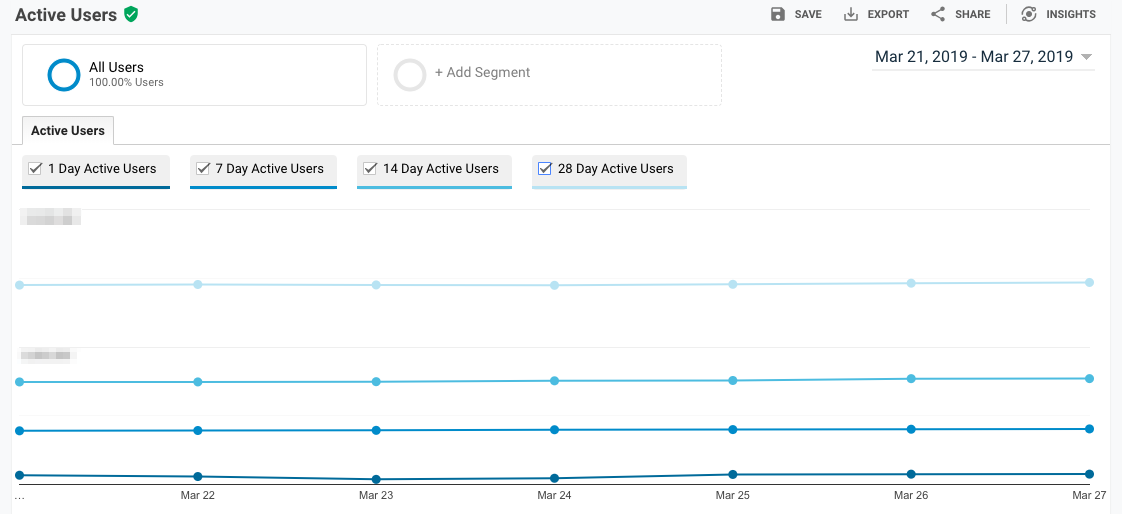Open the All Users segment box
1122x514 pixels.
pos(194,75)
